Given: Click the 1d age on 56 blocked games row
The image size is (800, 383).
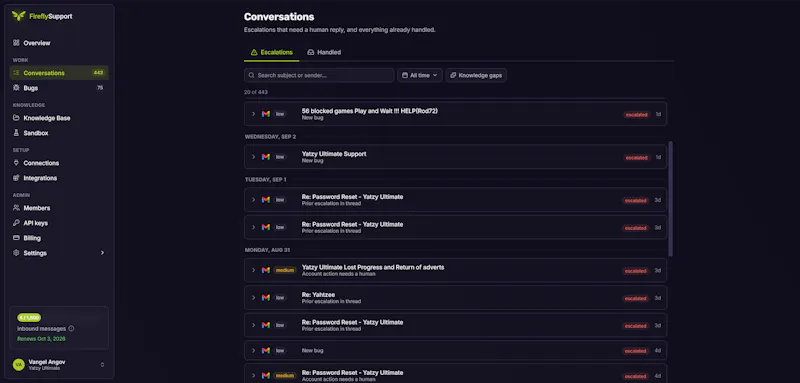Looking at the screenshot, I should (x=658, y=114).
